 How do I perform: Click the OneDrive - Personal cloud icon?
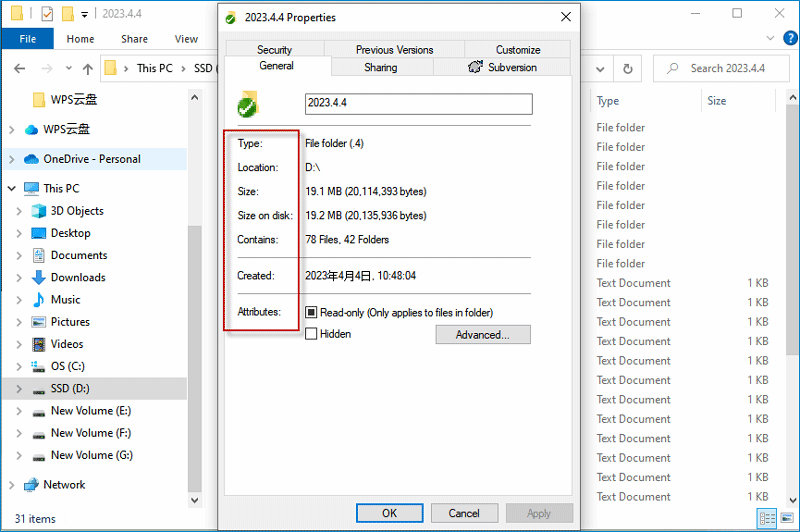pyautogui.click(x=31, y=159)
